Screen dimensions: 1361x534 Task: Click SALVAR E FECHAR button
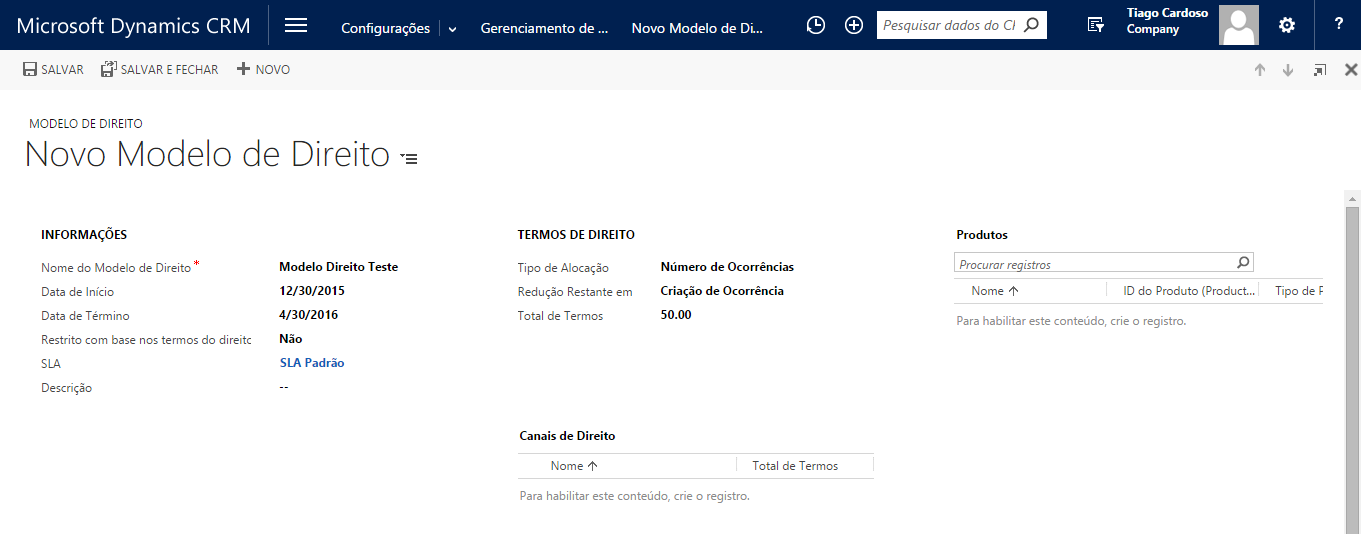(159, 70)
